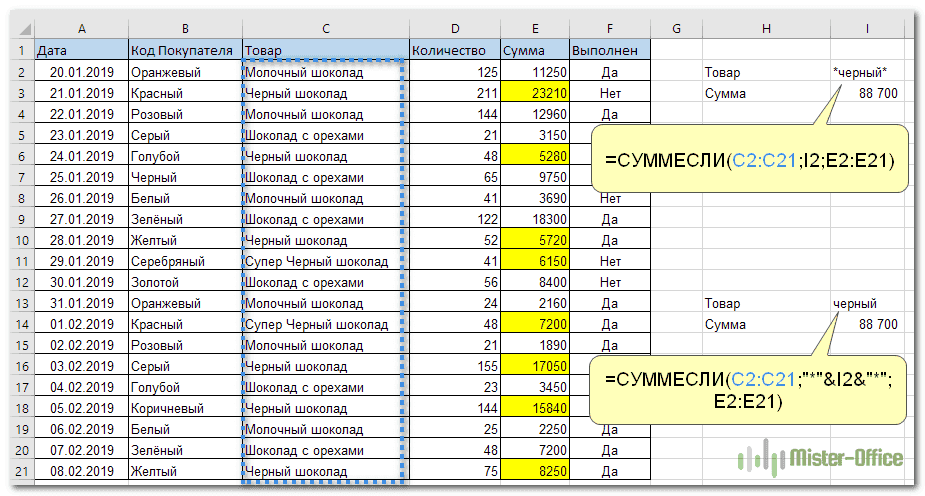Click 'Супер Черный шоколад' cell in row 11
Viewport: 925px width, 496px height.
325,261
